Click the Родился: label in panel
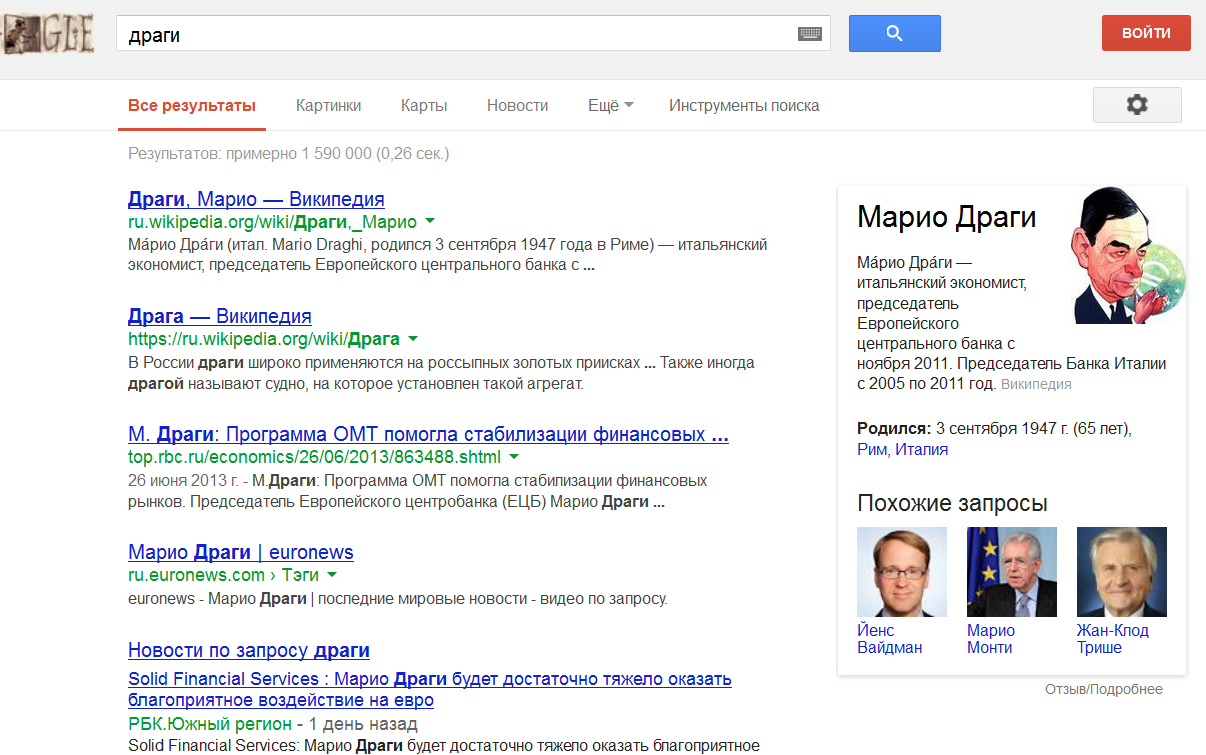The image size is (1206, 755). 894,428
